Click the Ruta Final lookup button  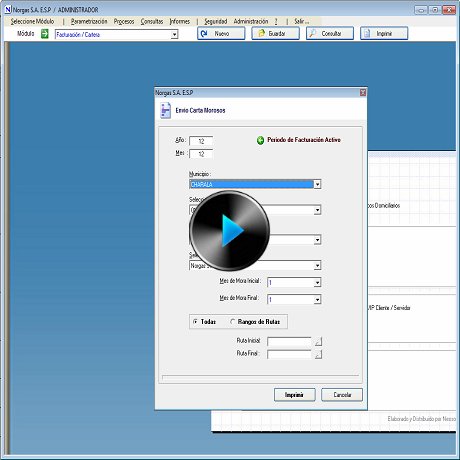point(318,354)
